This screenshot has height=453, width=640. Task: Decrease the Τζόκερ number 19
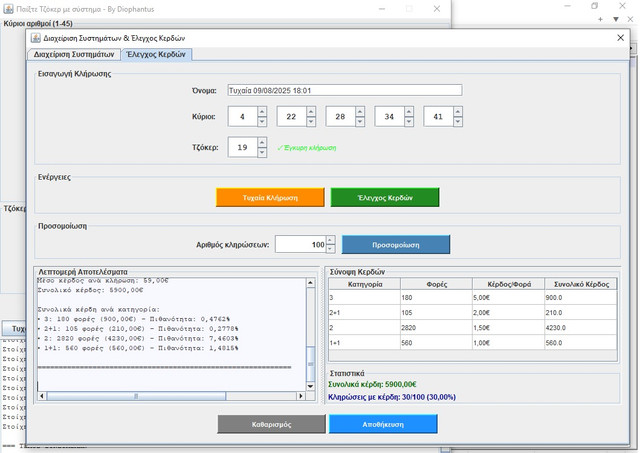tap(262, 152)
